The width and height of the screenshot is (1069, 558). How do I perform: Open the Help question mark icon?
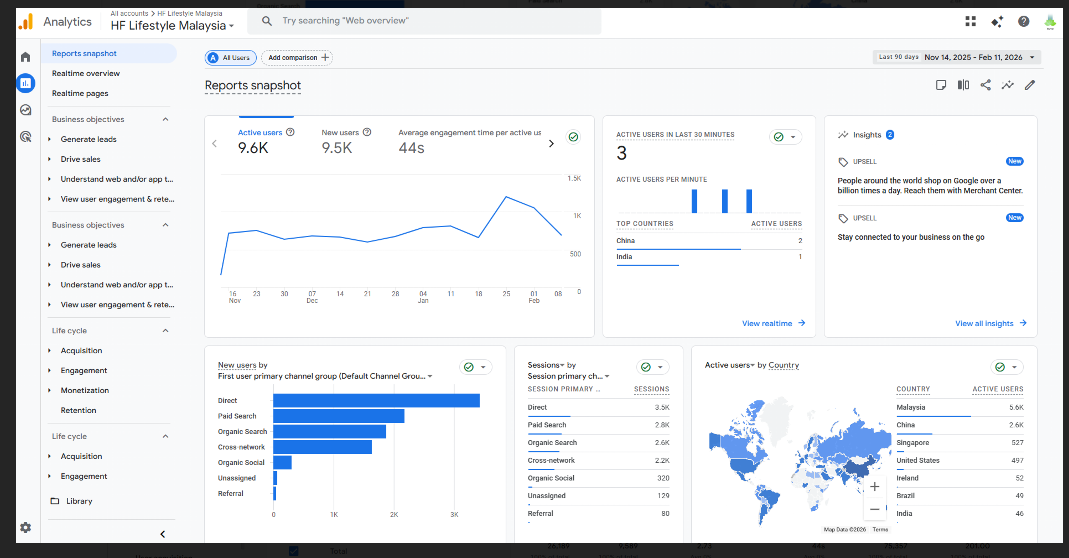(1023, 21)
